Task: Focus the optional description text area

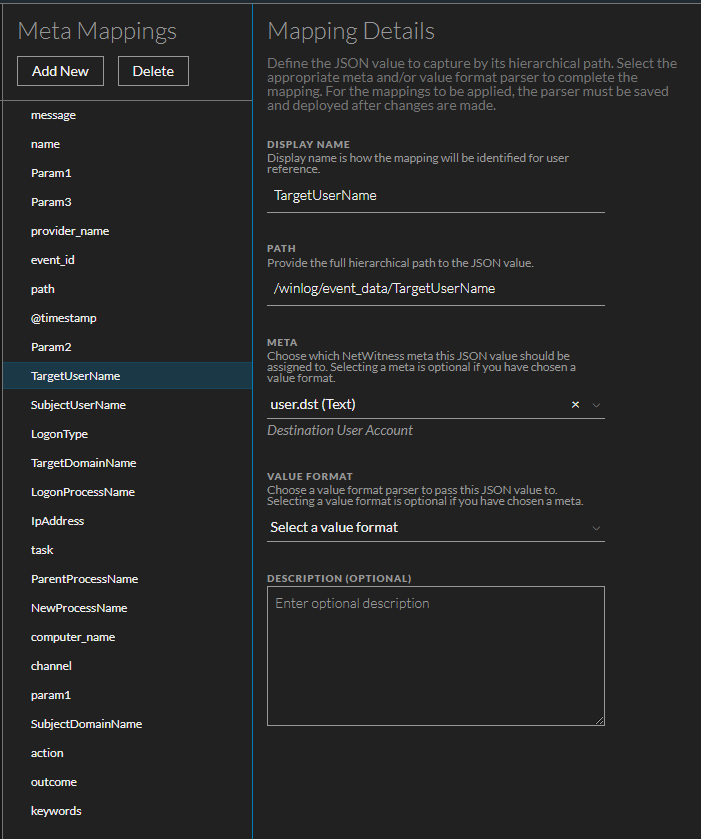Action: 435,655
